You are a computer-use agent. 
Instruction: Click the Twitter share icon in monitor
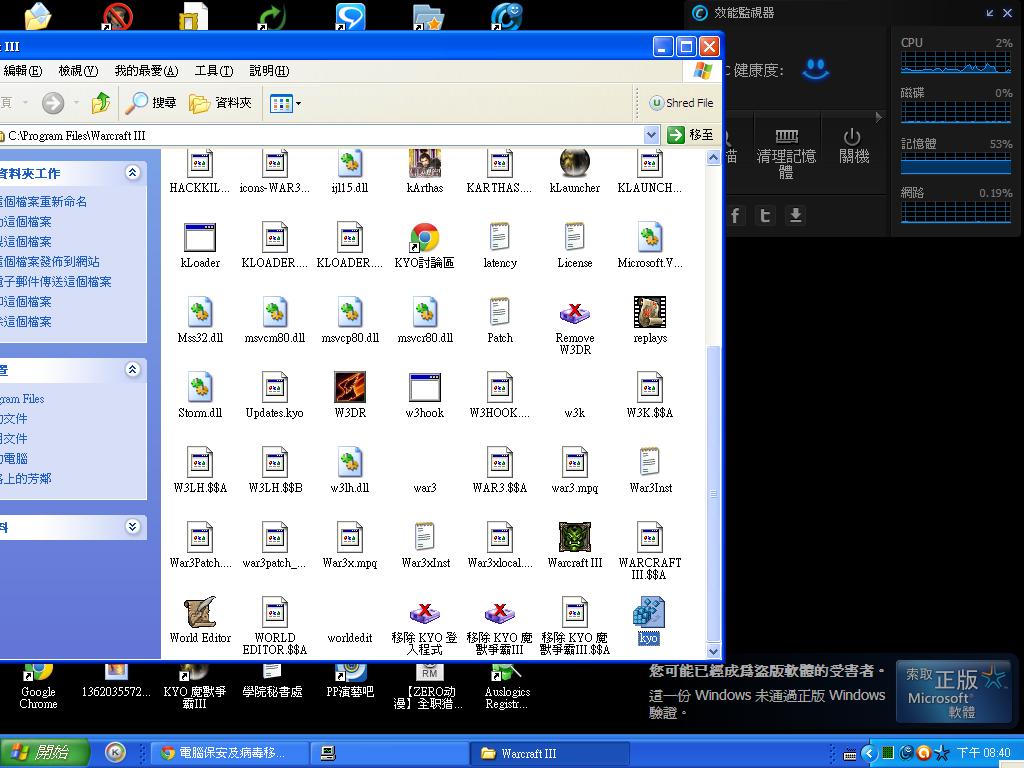[765, 216]
